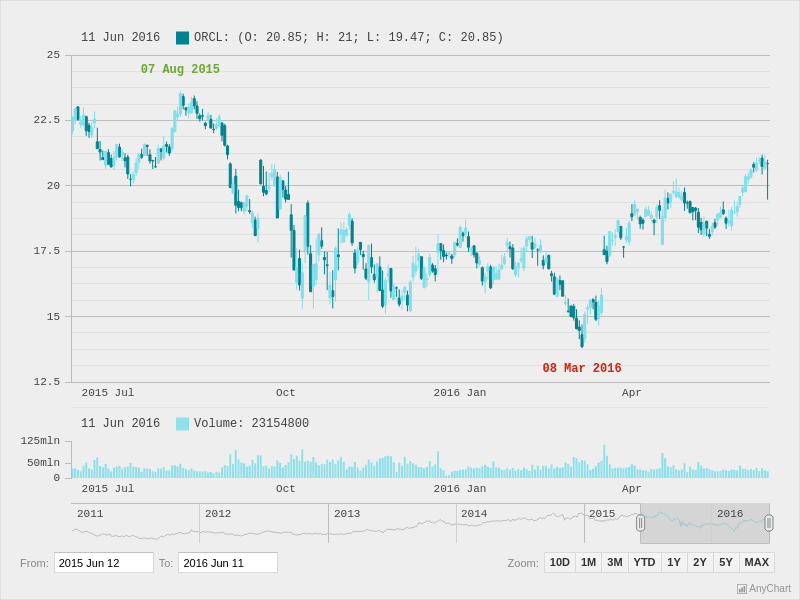Click the 2014 label in the scroller

pyautogui.click(x=474, y=514)
